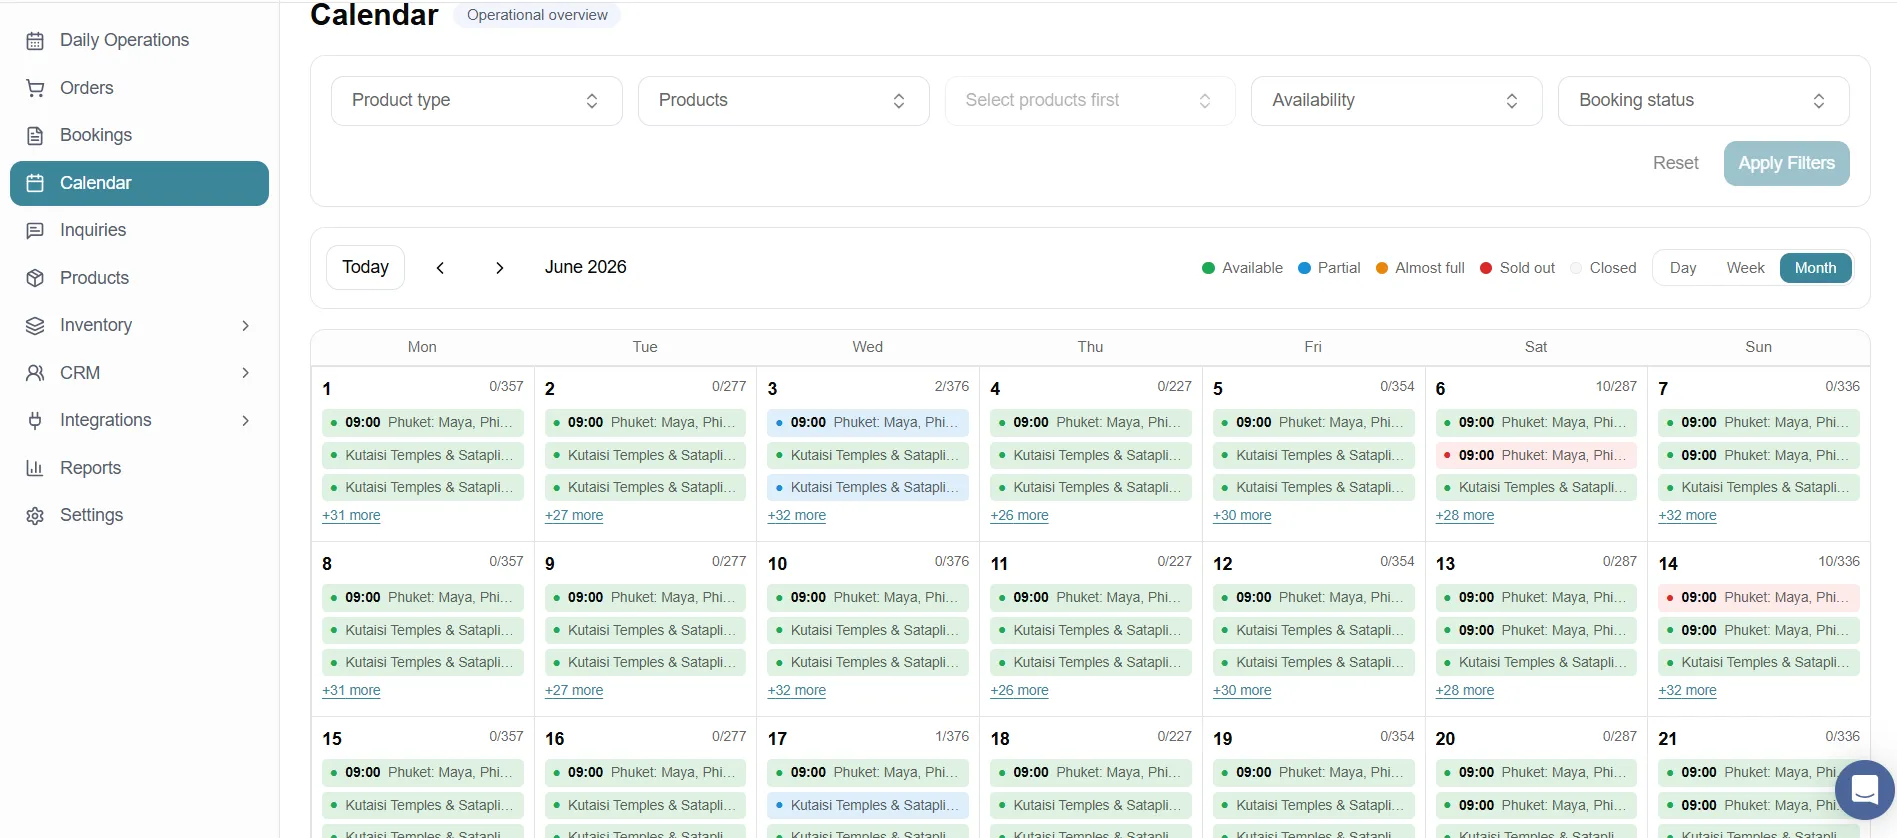Open sold-out 09:00 Phuket event on June 6
1897x838 pixels.
click(1536, 456)
